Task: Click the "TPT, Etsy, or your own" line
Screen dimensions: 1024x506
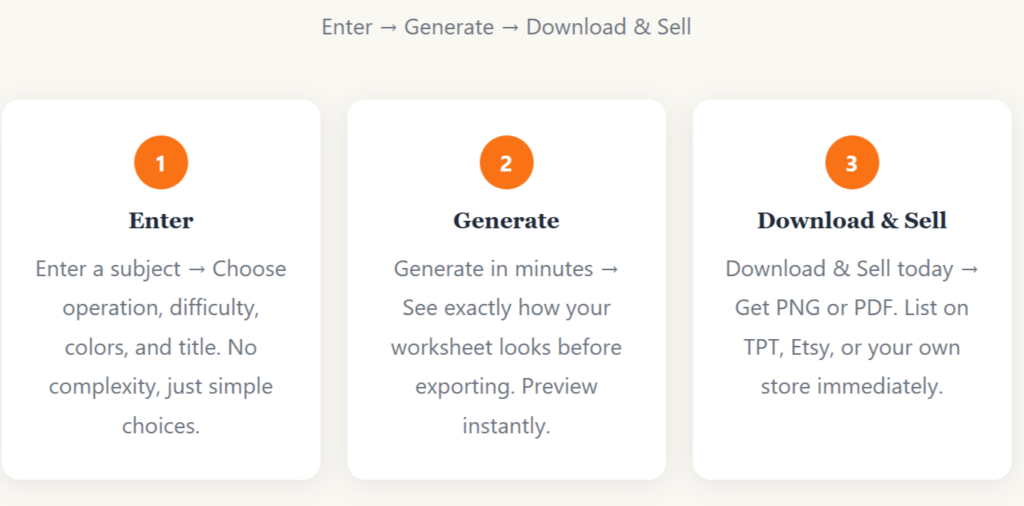Action: (851, 347)
